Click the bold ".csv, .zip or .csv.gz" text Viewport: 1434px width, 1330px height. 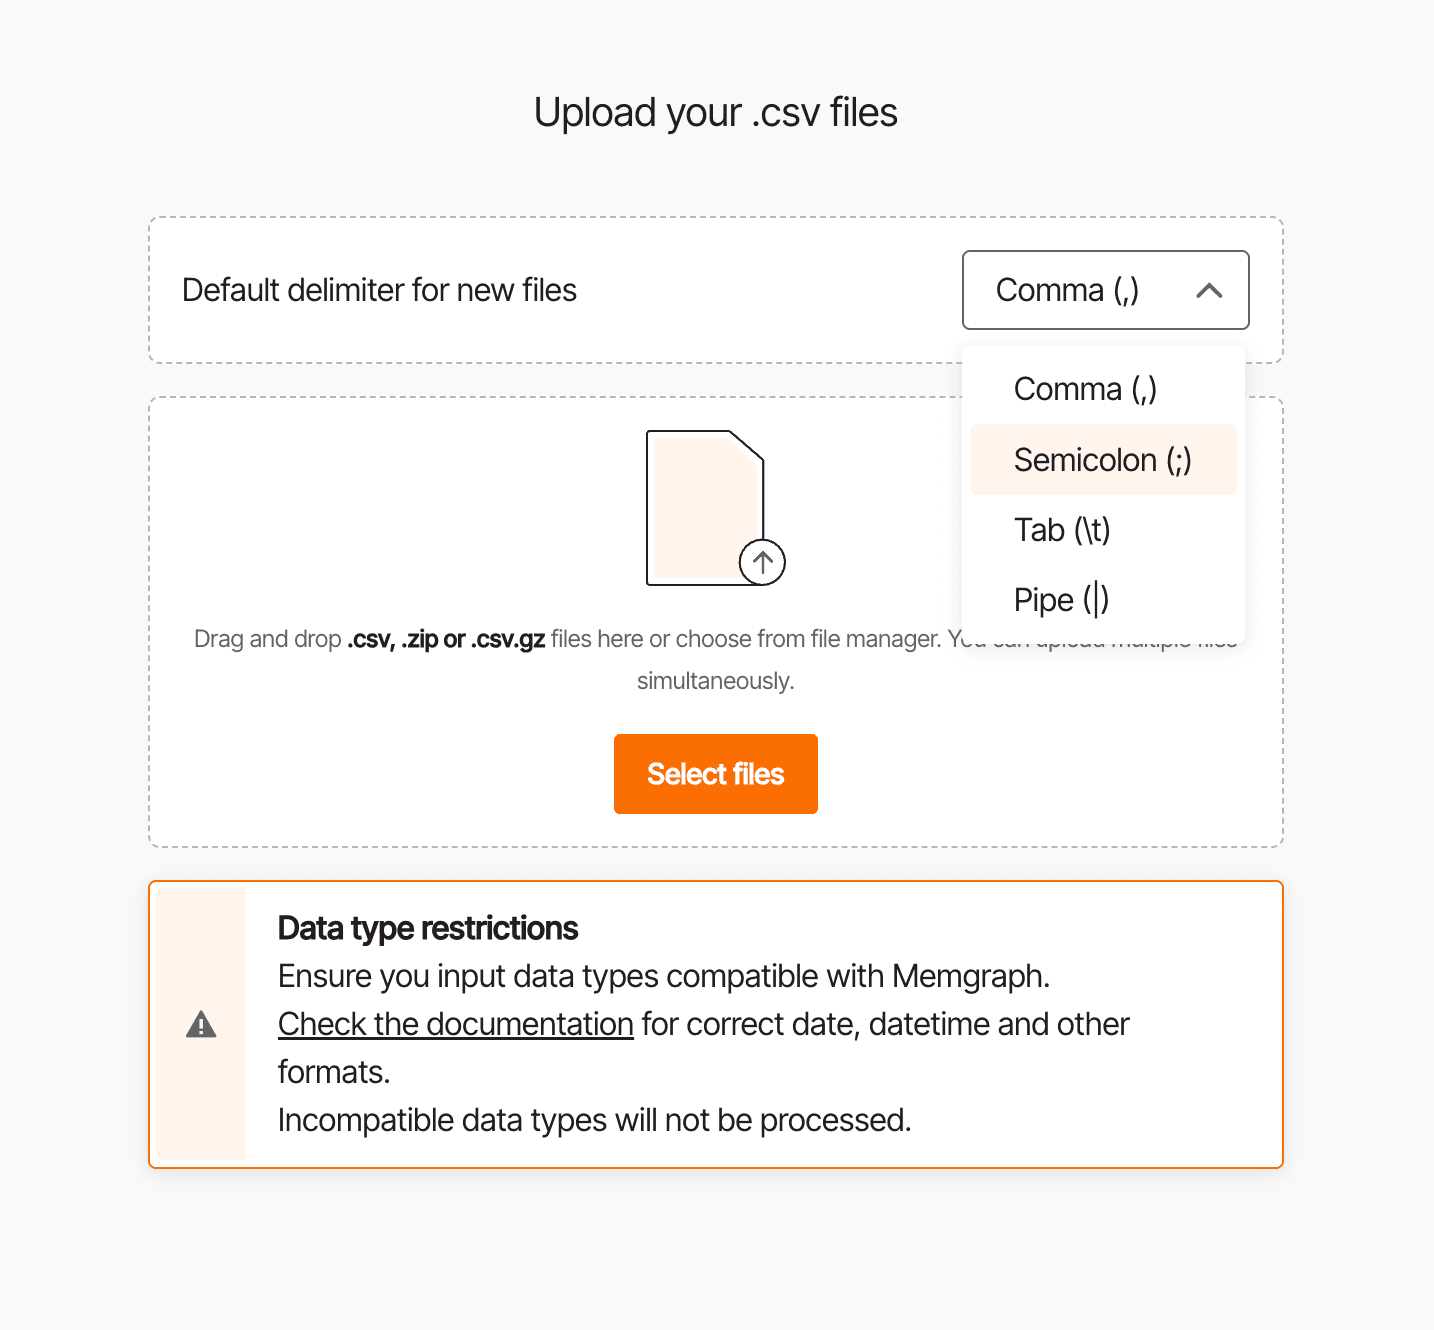click(446, 639)
